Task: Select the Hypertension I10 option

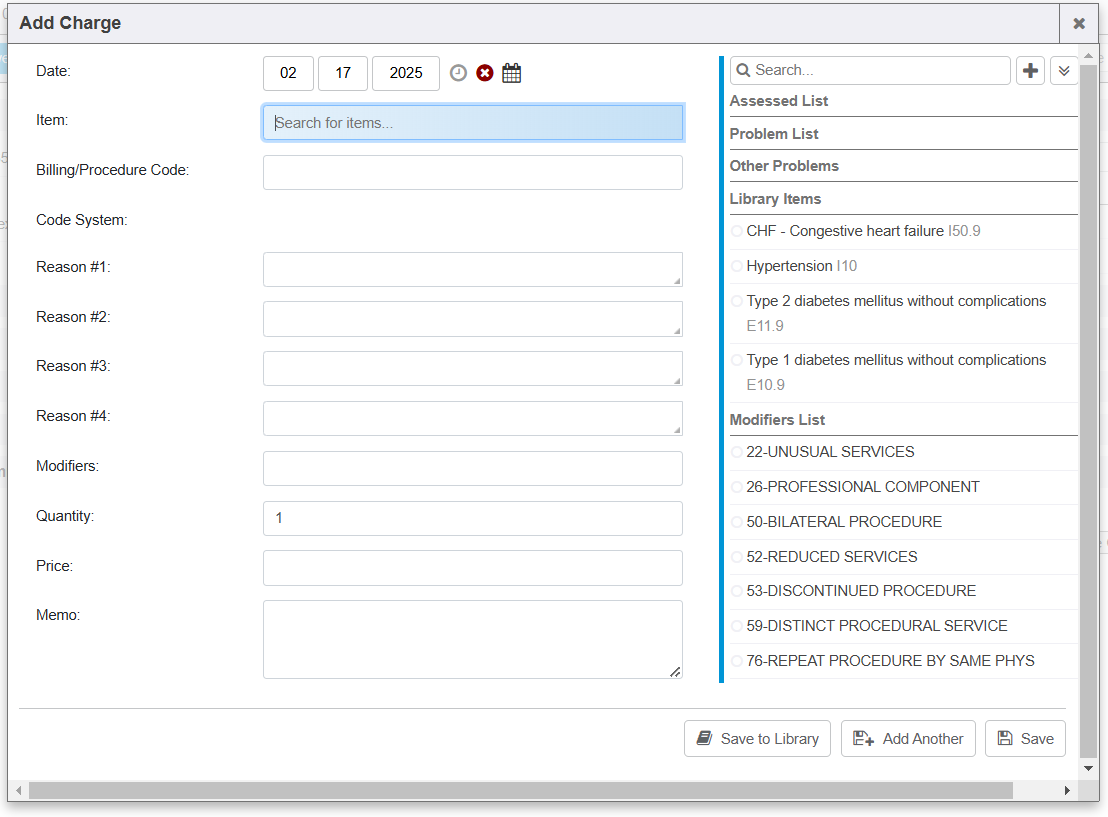Action: [737, 267]
